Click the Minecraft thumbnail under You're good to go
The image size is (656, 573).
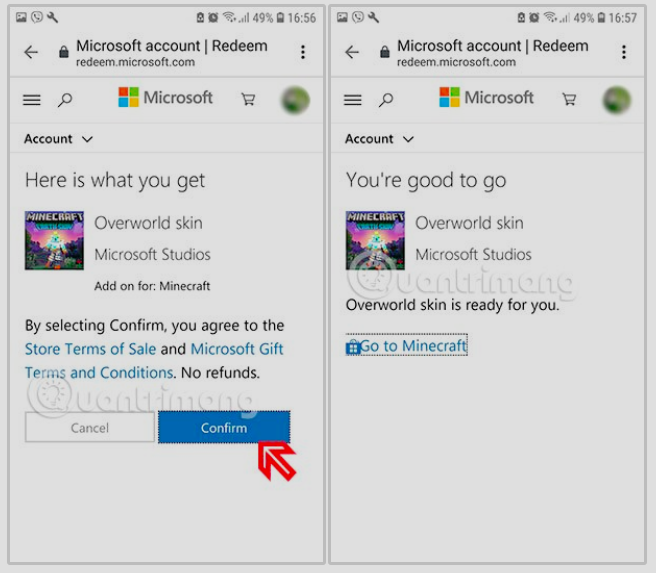pyautogui.click(x=375, y=240)
